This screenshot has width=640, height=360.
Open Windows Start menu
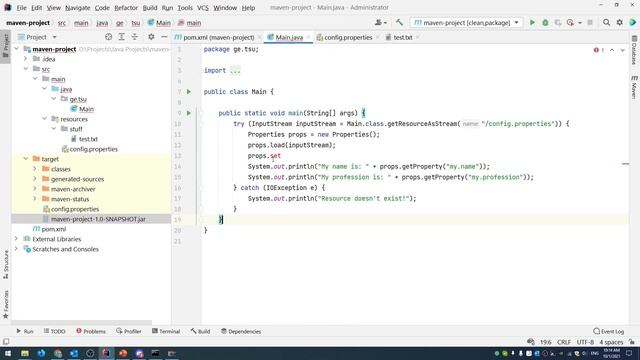point(8,353)
